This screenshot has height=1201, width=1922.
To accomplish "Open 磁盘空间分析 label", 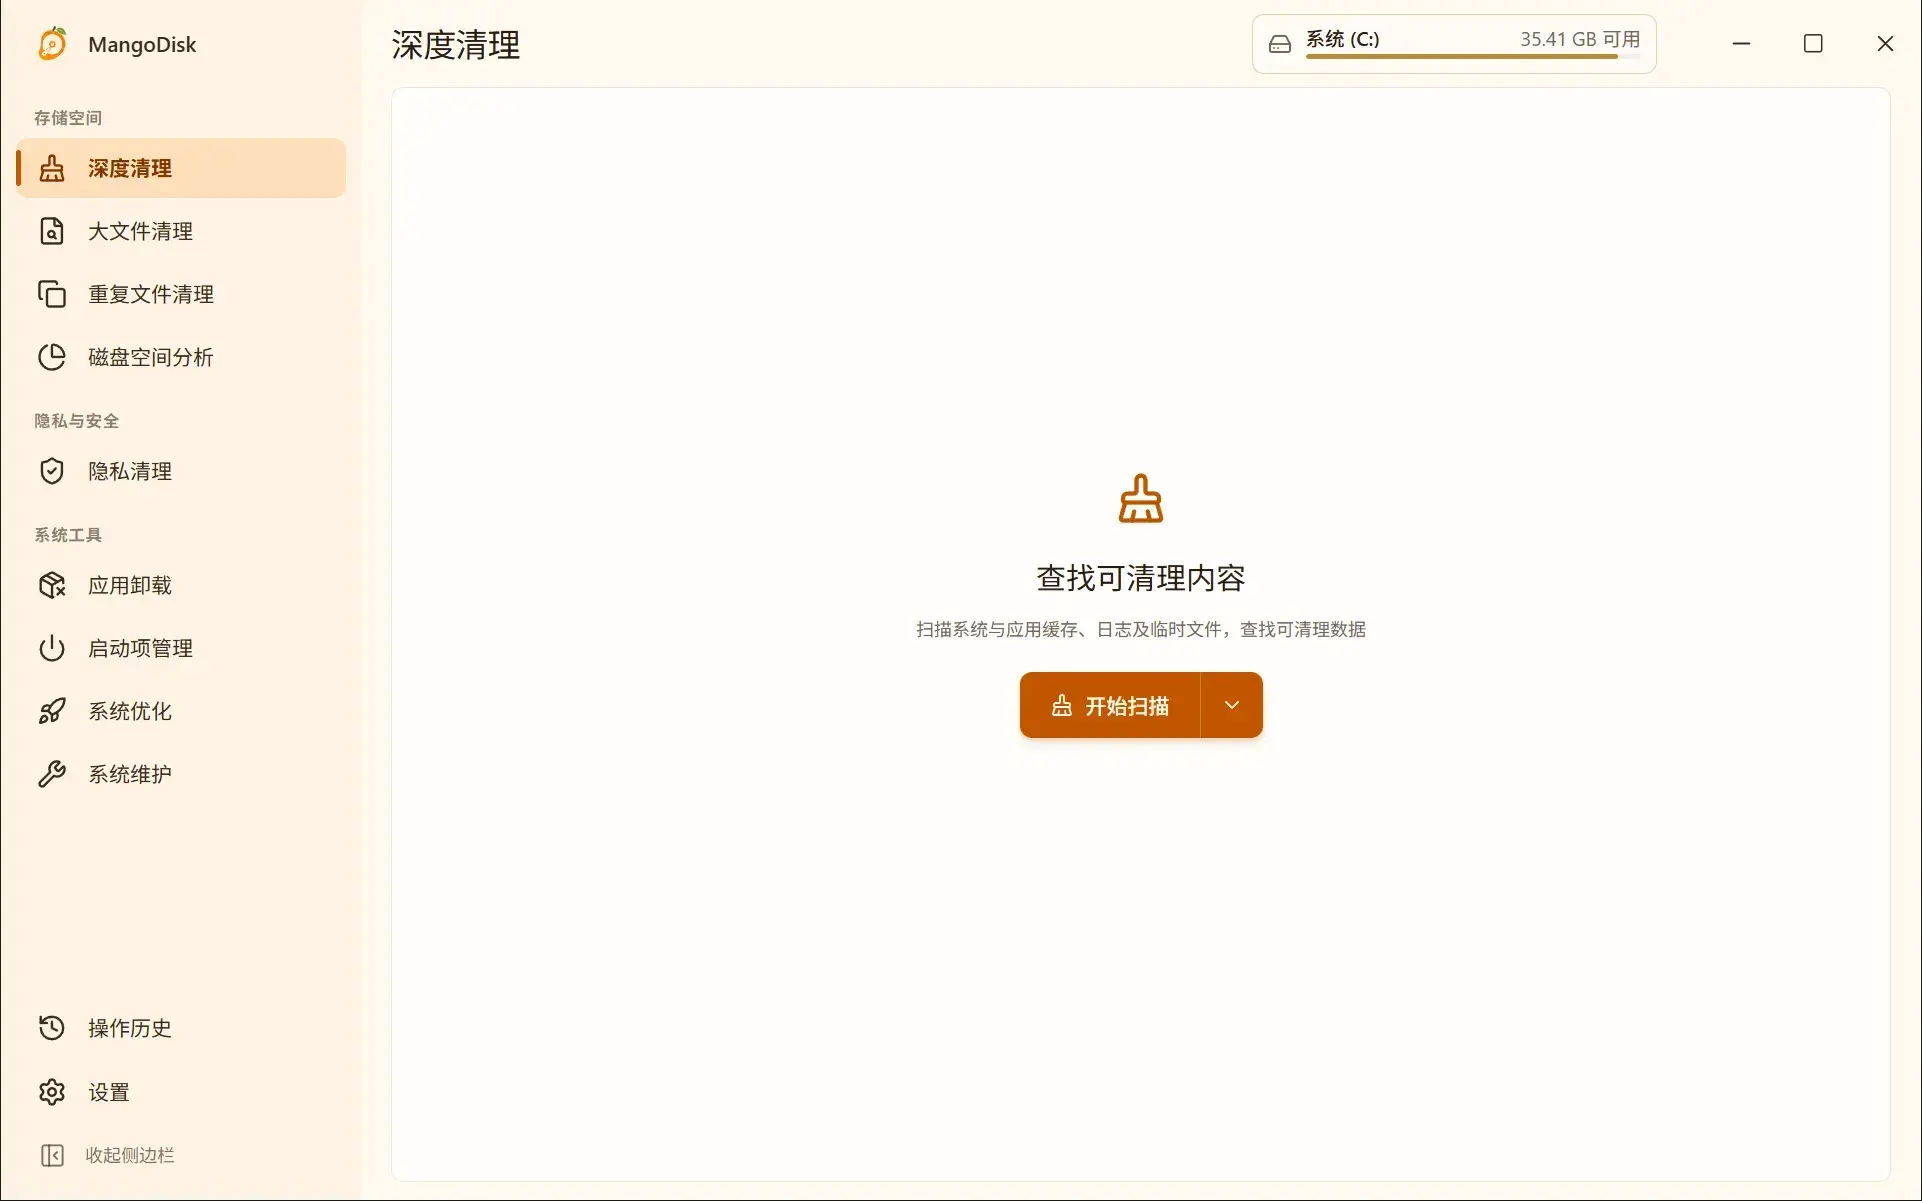I will coord(150,357).
